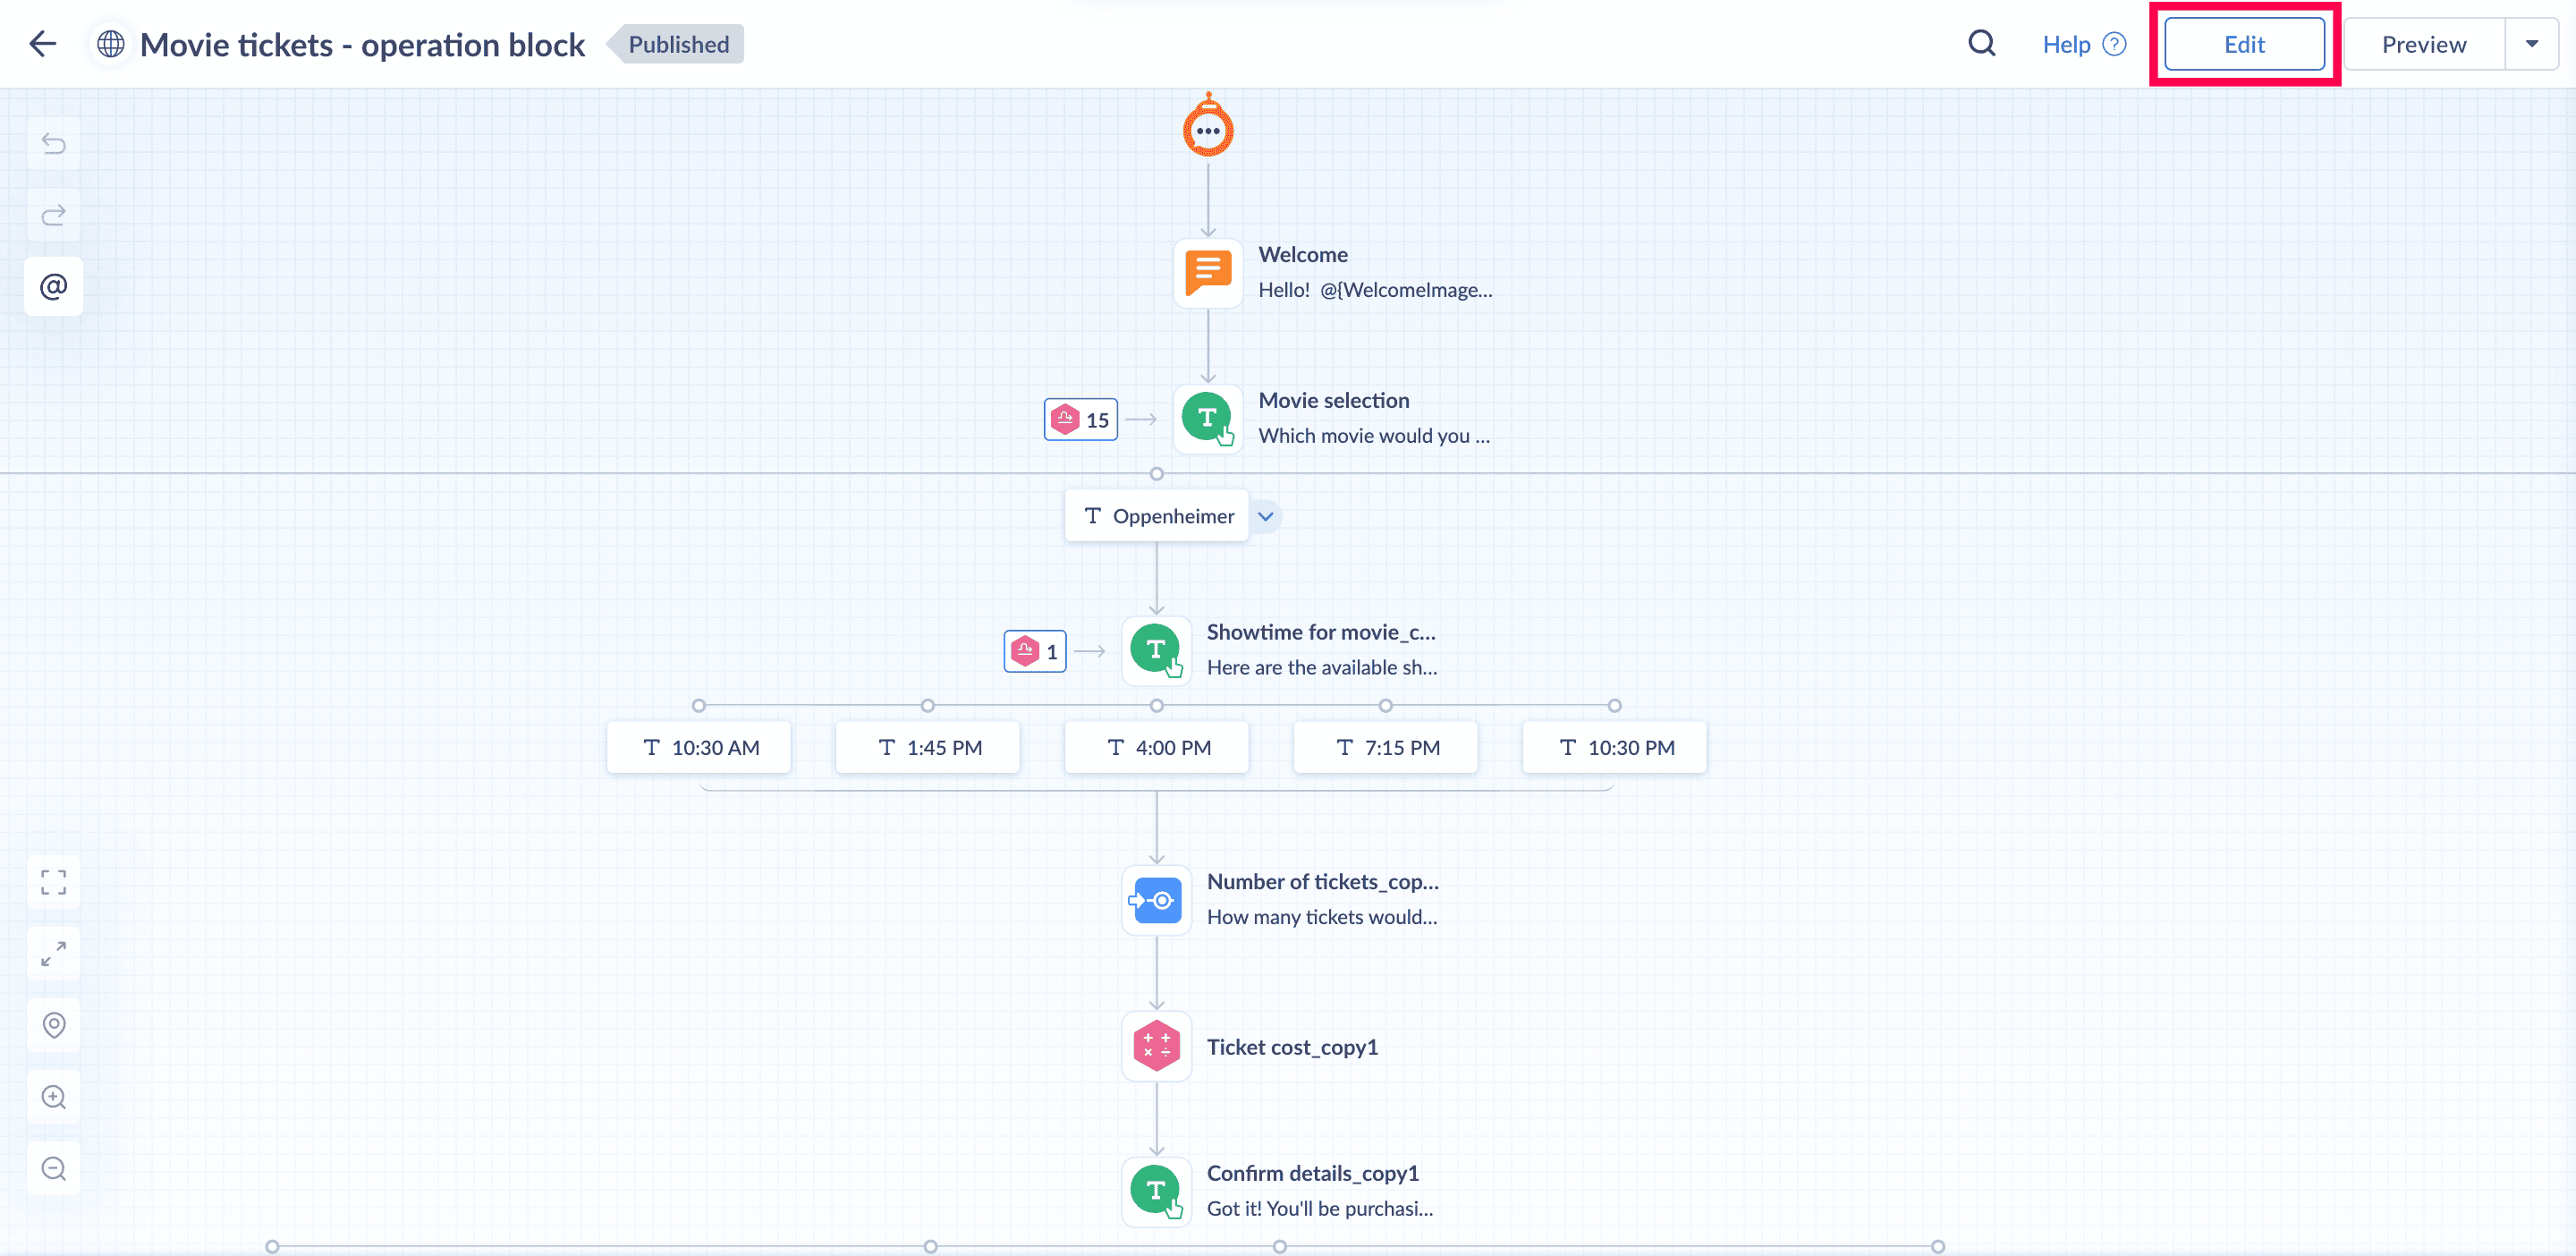The height and width of the screenshot is (1256, 2576).
Task: Expand the Oppenheimer option chevron
Action: tap(1265, 516)
